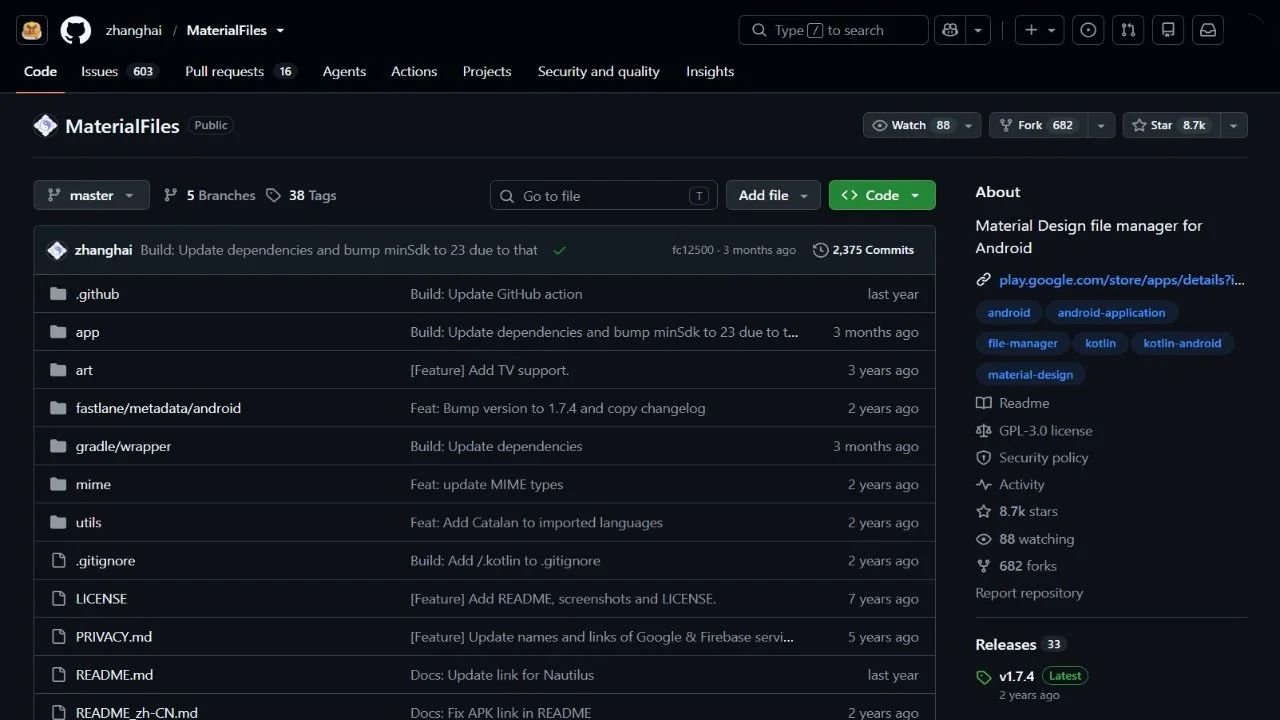Image resolution: width=1280 pixels, height=720 pixels.
Task: Open the notifications inbox icon
Action: [x=1208, y=30]
